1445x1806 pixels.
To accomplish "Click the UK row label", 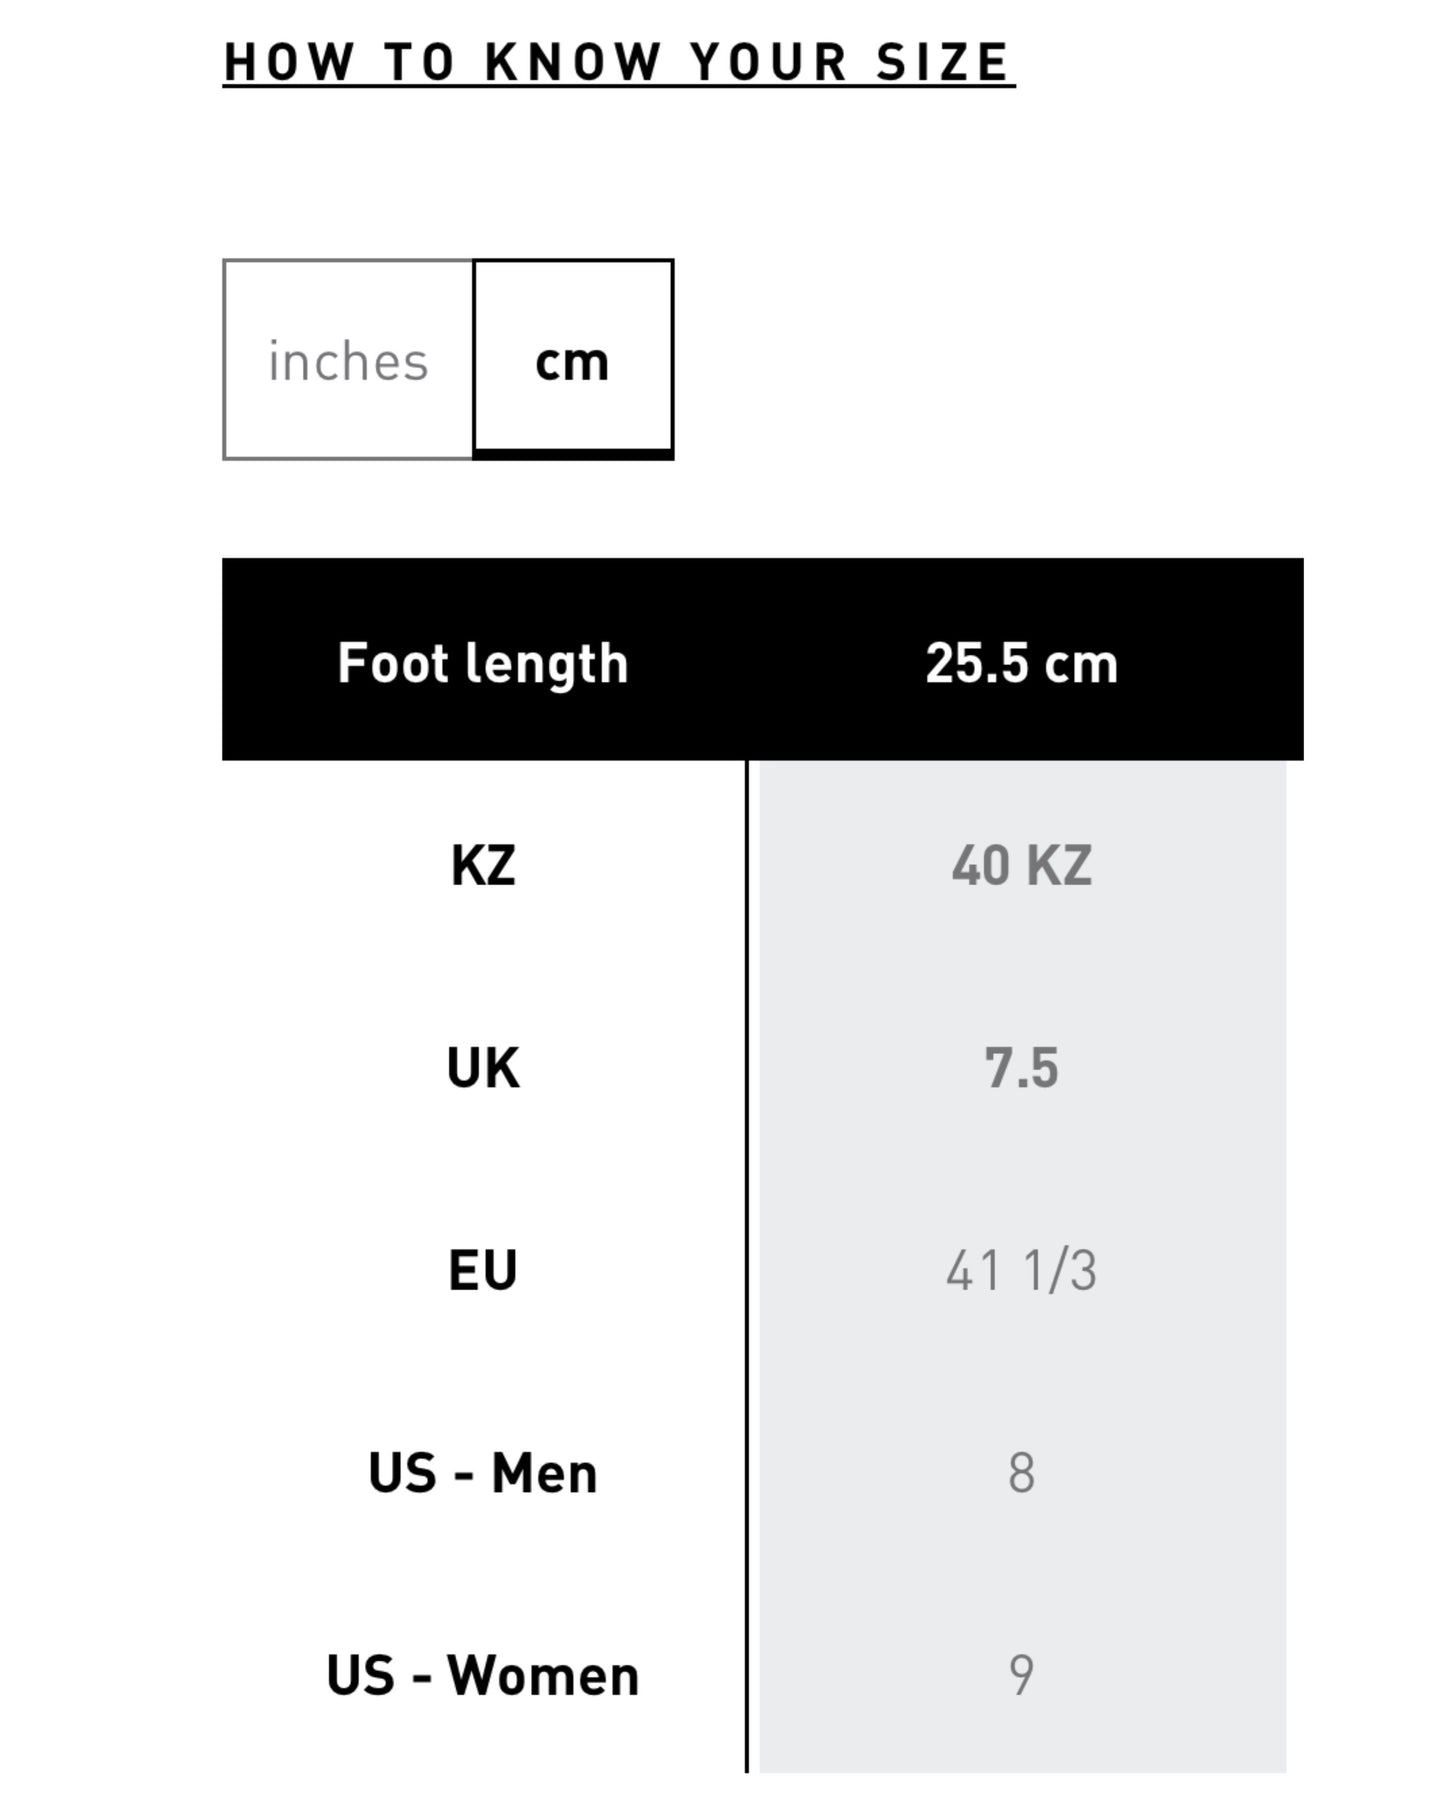I will (x=483, y=1068).
